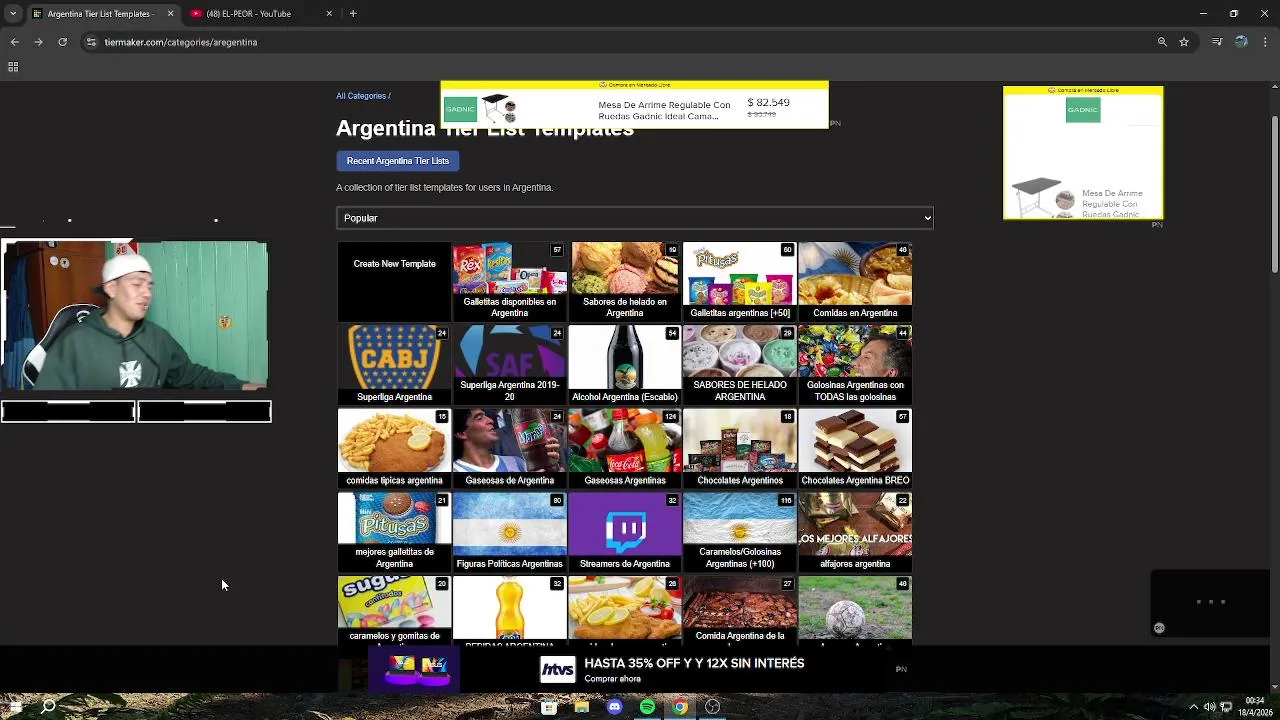Open OBS Studio from taskbar
The width and height of the screenshot is (1280, 720).
(712, 707)
